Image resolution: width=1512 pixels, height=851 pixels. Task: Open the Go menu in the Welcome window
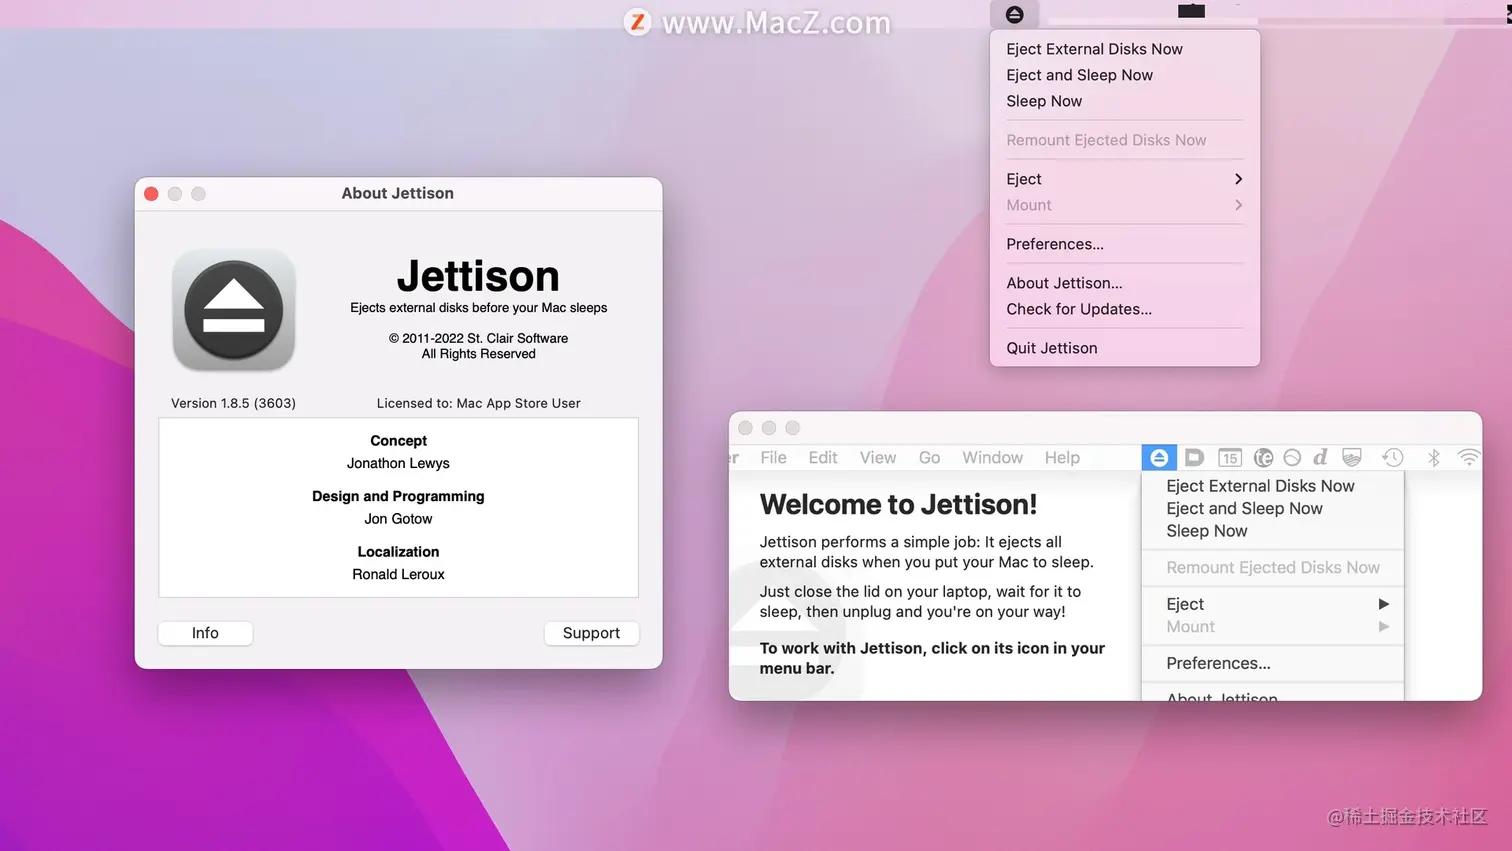click(x=929, y=458)
